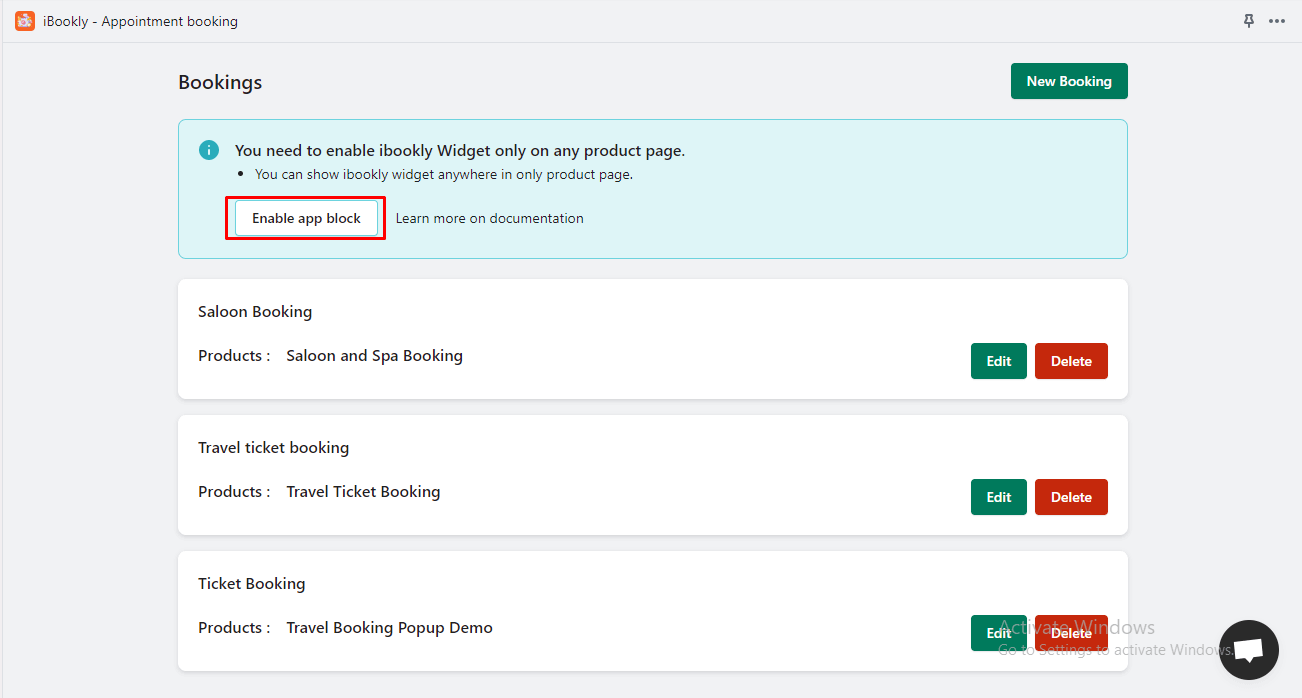This screenshot has height=698, width=1302.
Task: Open the chat support bubble
Action: click(x=1249, y=650)
